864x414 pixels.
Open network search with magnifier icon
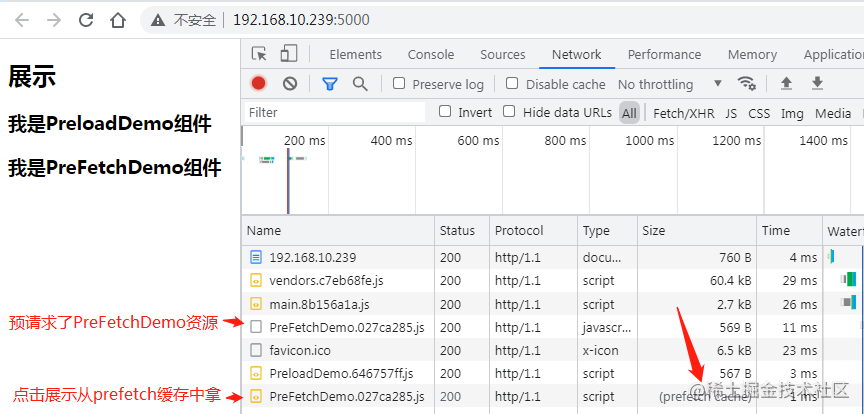point(360,84)
